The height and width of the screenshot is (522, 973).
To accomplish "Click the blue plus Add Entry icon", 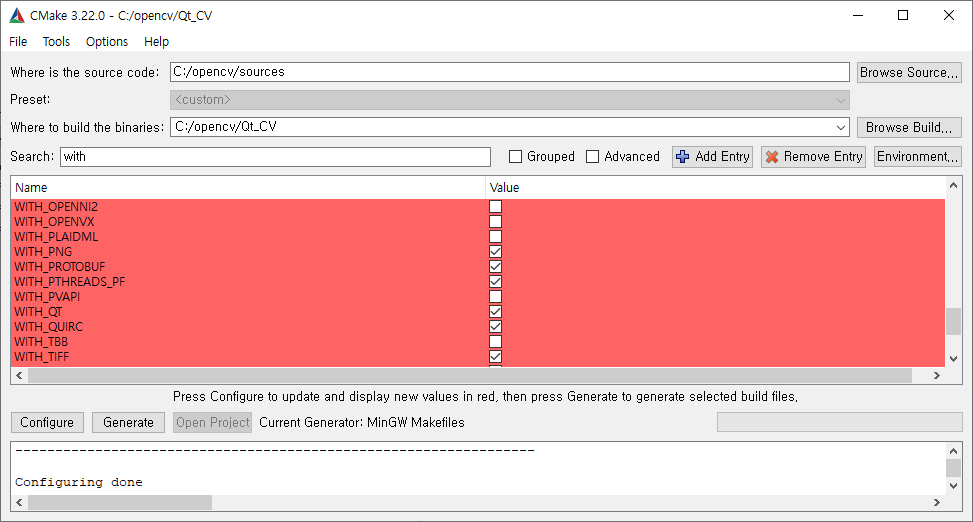I will tap(683, 157).
